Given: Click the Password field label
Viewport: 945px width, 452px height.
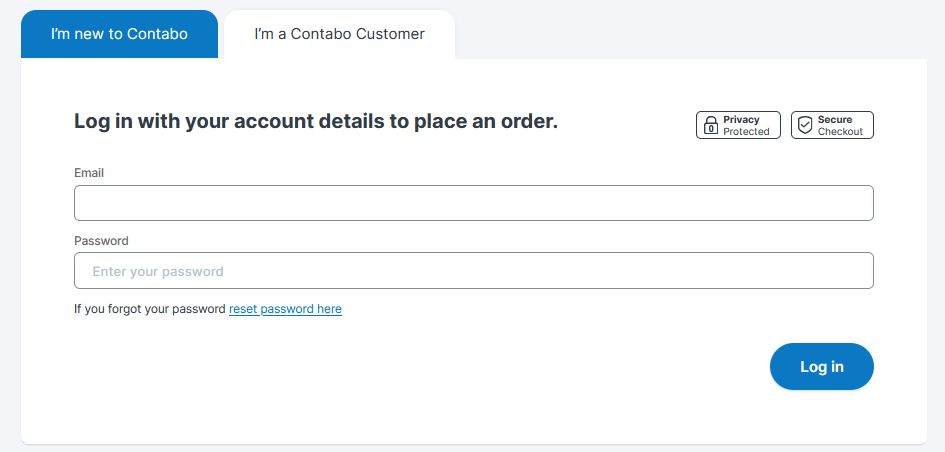Looking at the screenshot, I should click(x=101, y=241).
